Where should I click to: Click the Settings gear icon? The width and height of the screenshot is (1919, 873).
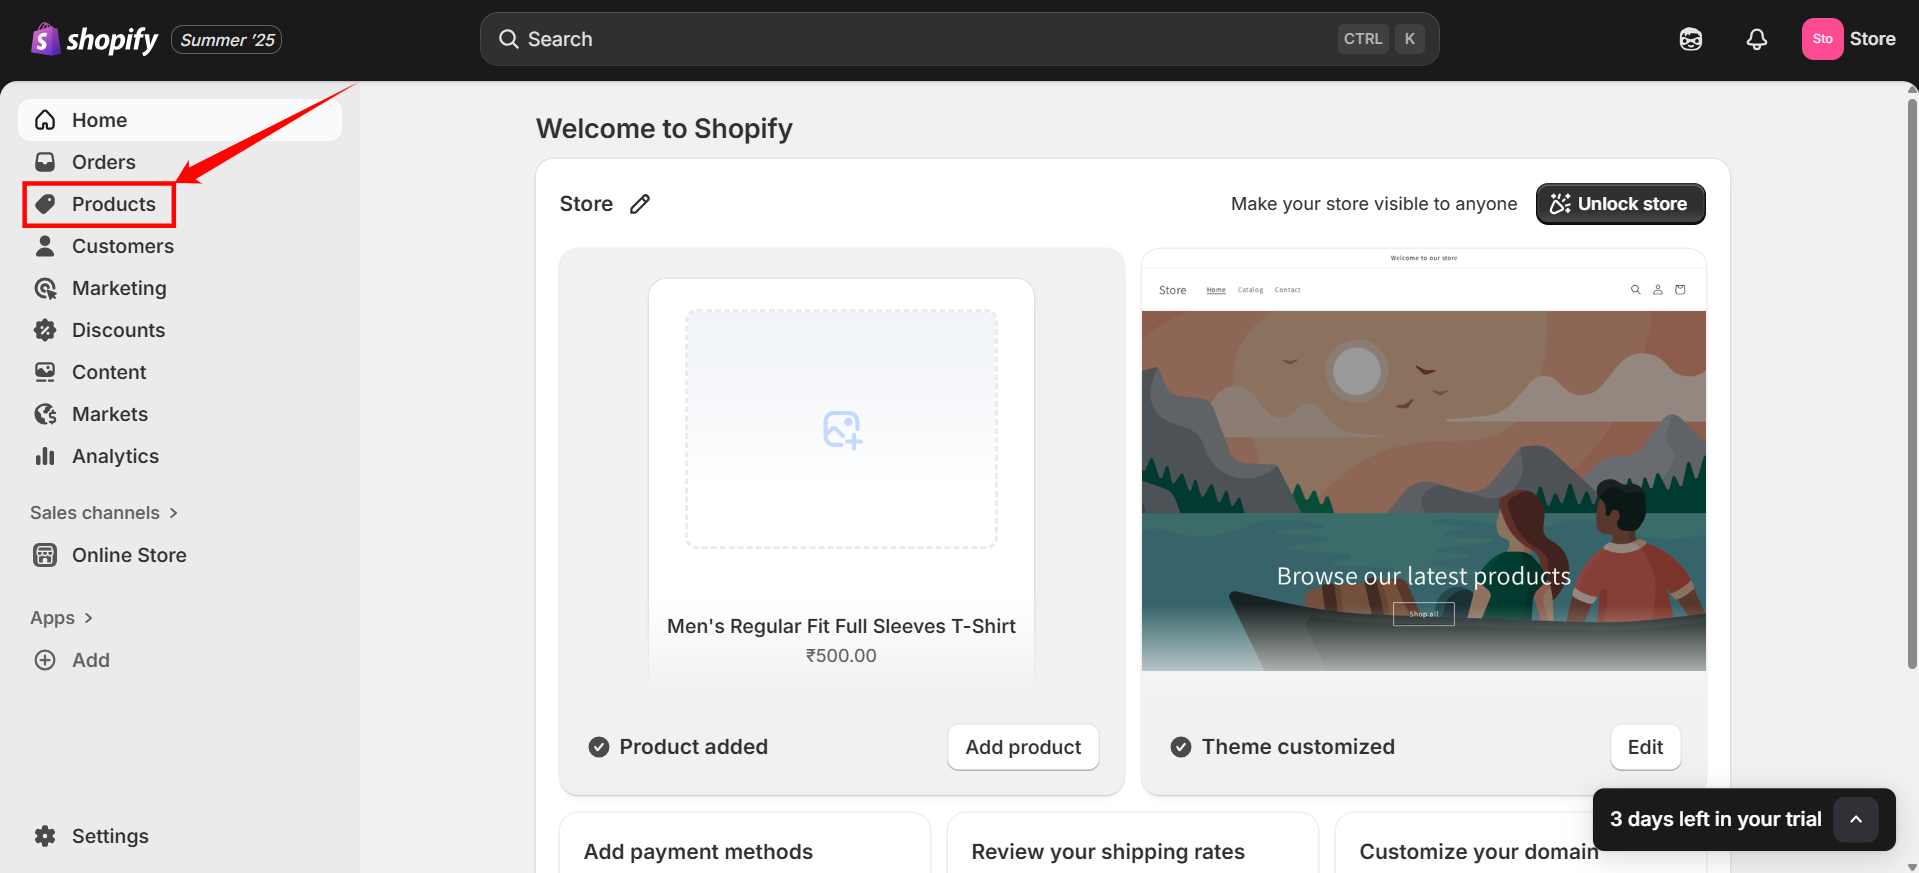45,836
